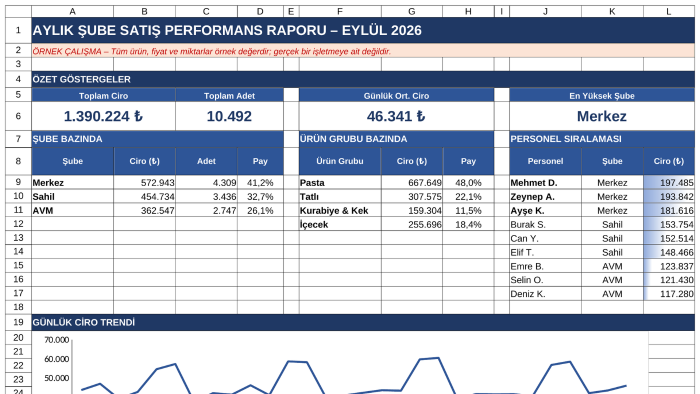
Task: Select AVM revenue cell 362.547
Action: point(144,210)
